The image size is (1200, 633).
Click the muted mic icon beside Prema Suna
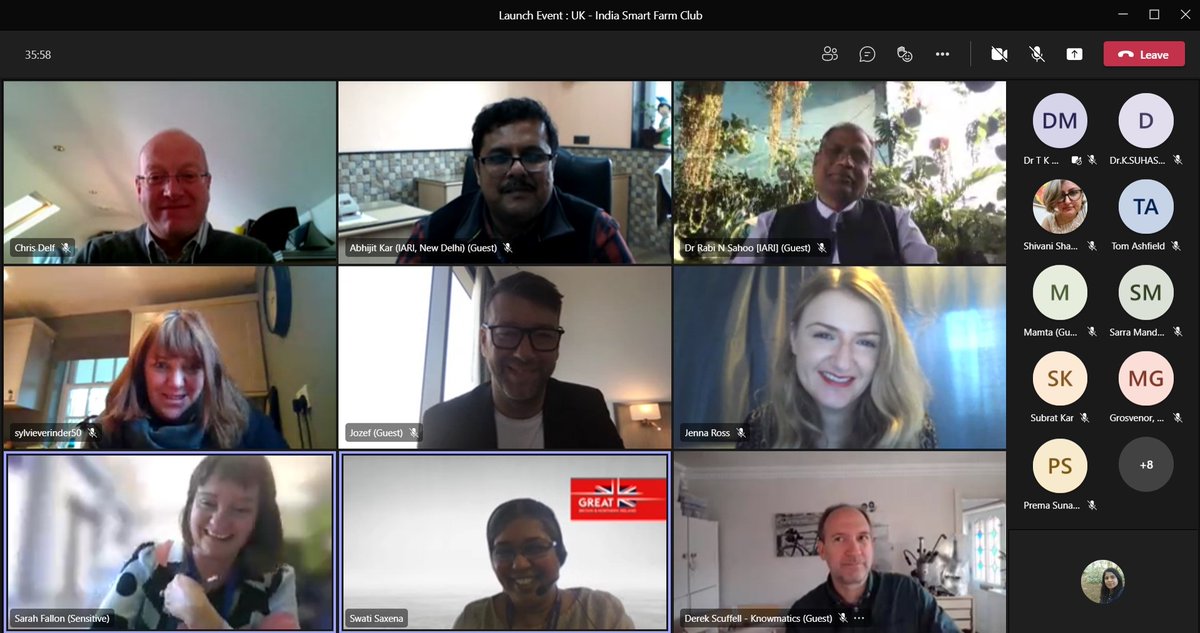pos(1091,504)
